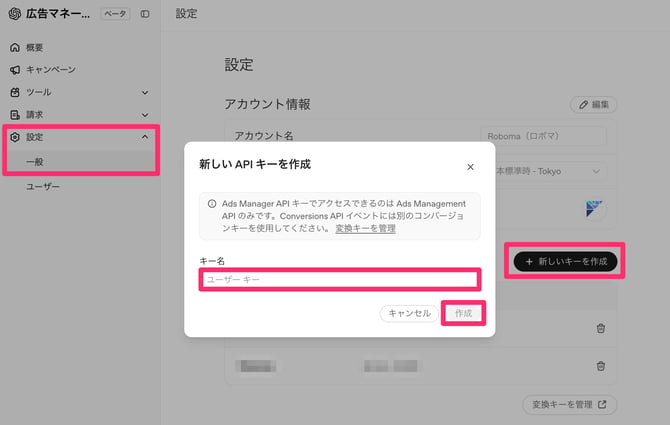Click the ベータ badge
The image size is (670, 425).
pos(115,14)
